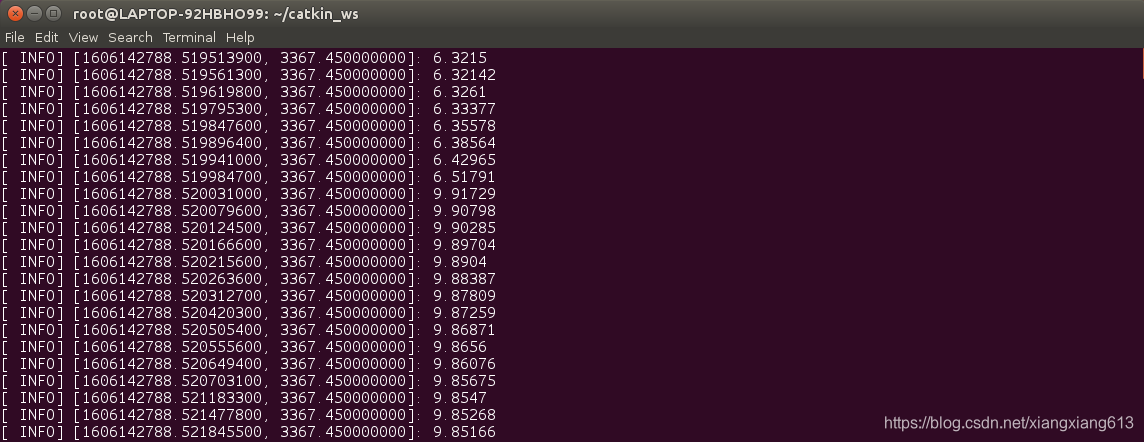Close the terminal window
This screenshot has height=442, width=1144.
[x=15, y=13]
